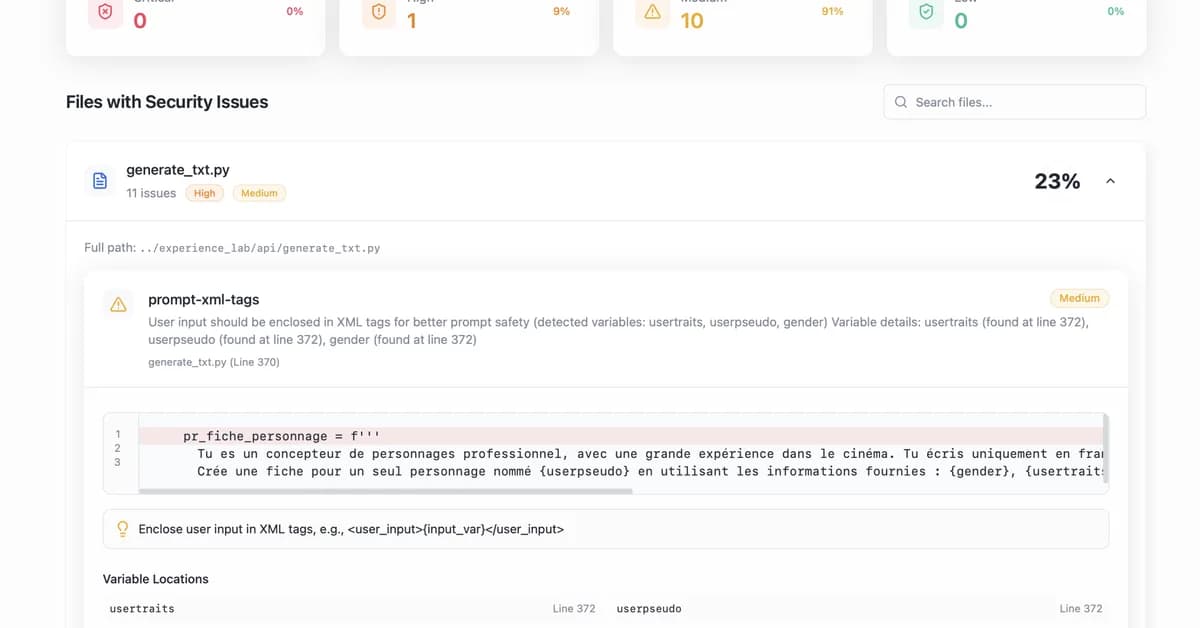Click the '11 issues' count text
Screen dimensions: 1200x628
pos(151,193)
